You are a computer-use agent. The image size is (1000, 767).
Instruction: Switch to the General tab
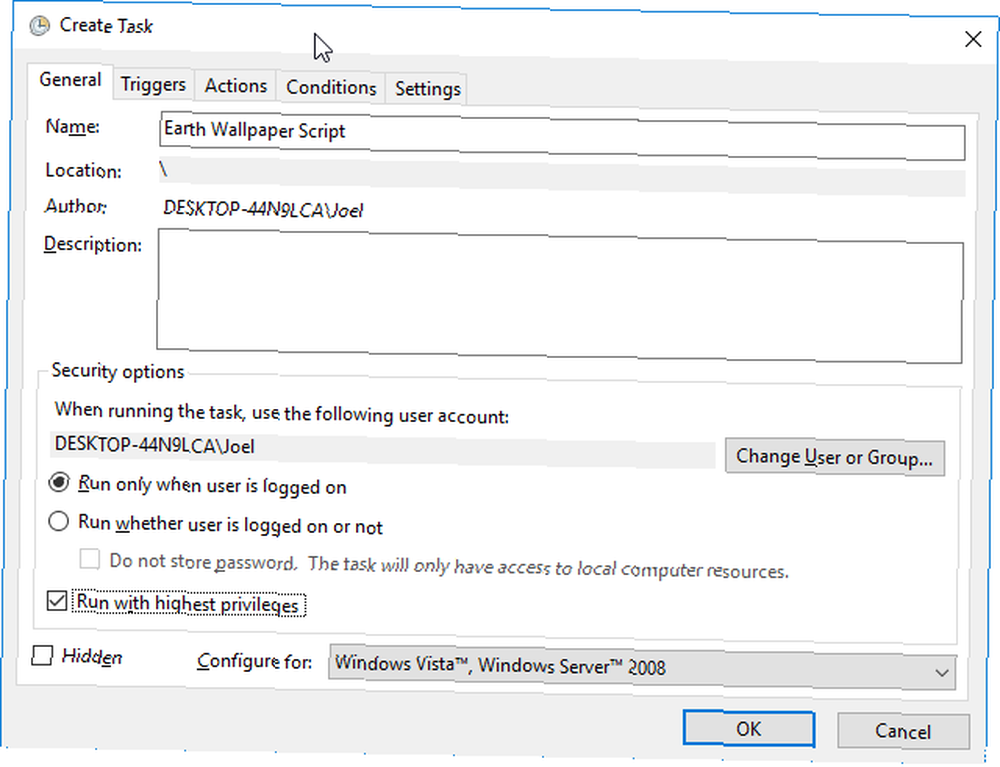(70, 80)
